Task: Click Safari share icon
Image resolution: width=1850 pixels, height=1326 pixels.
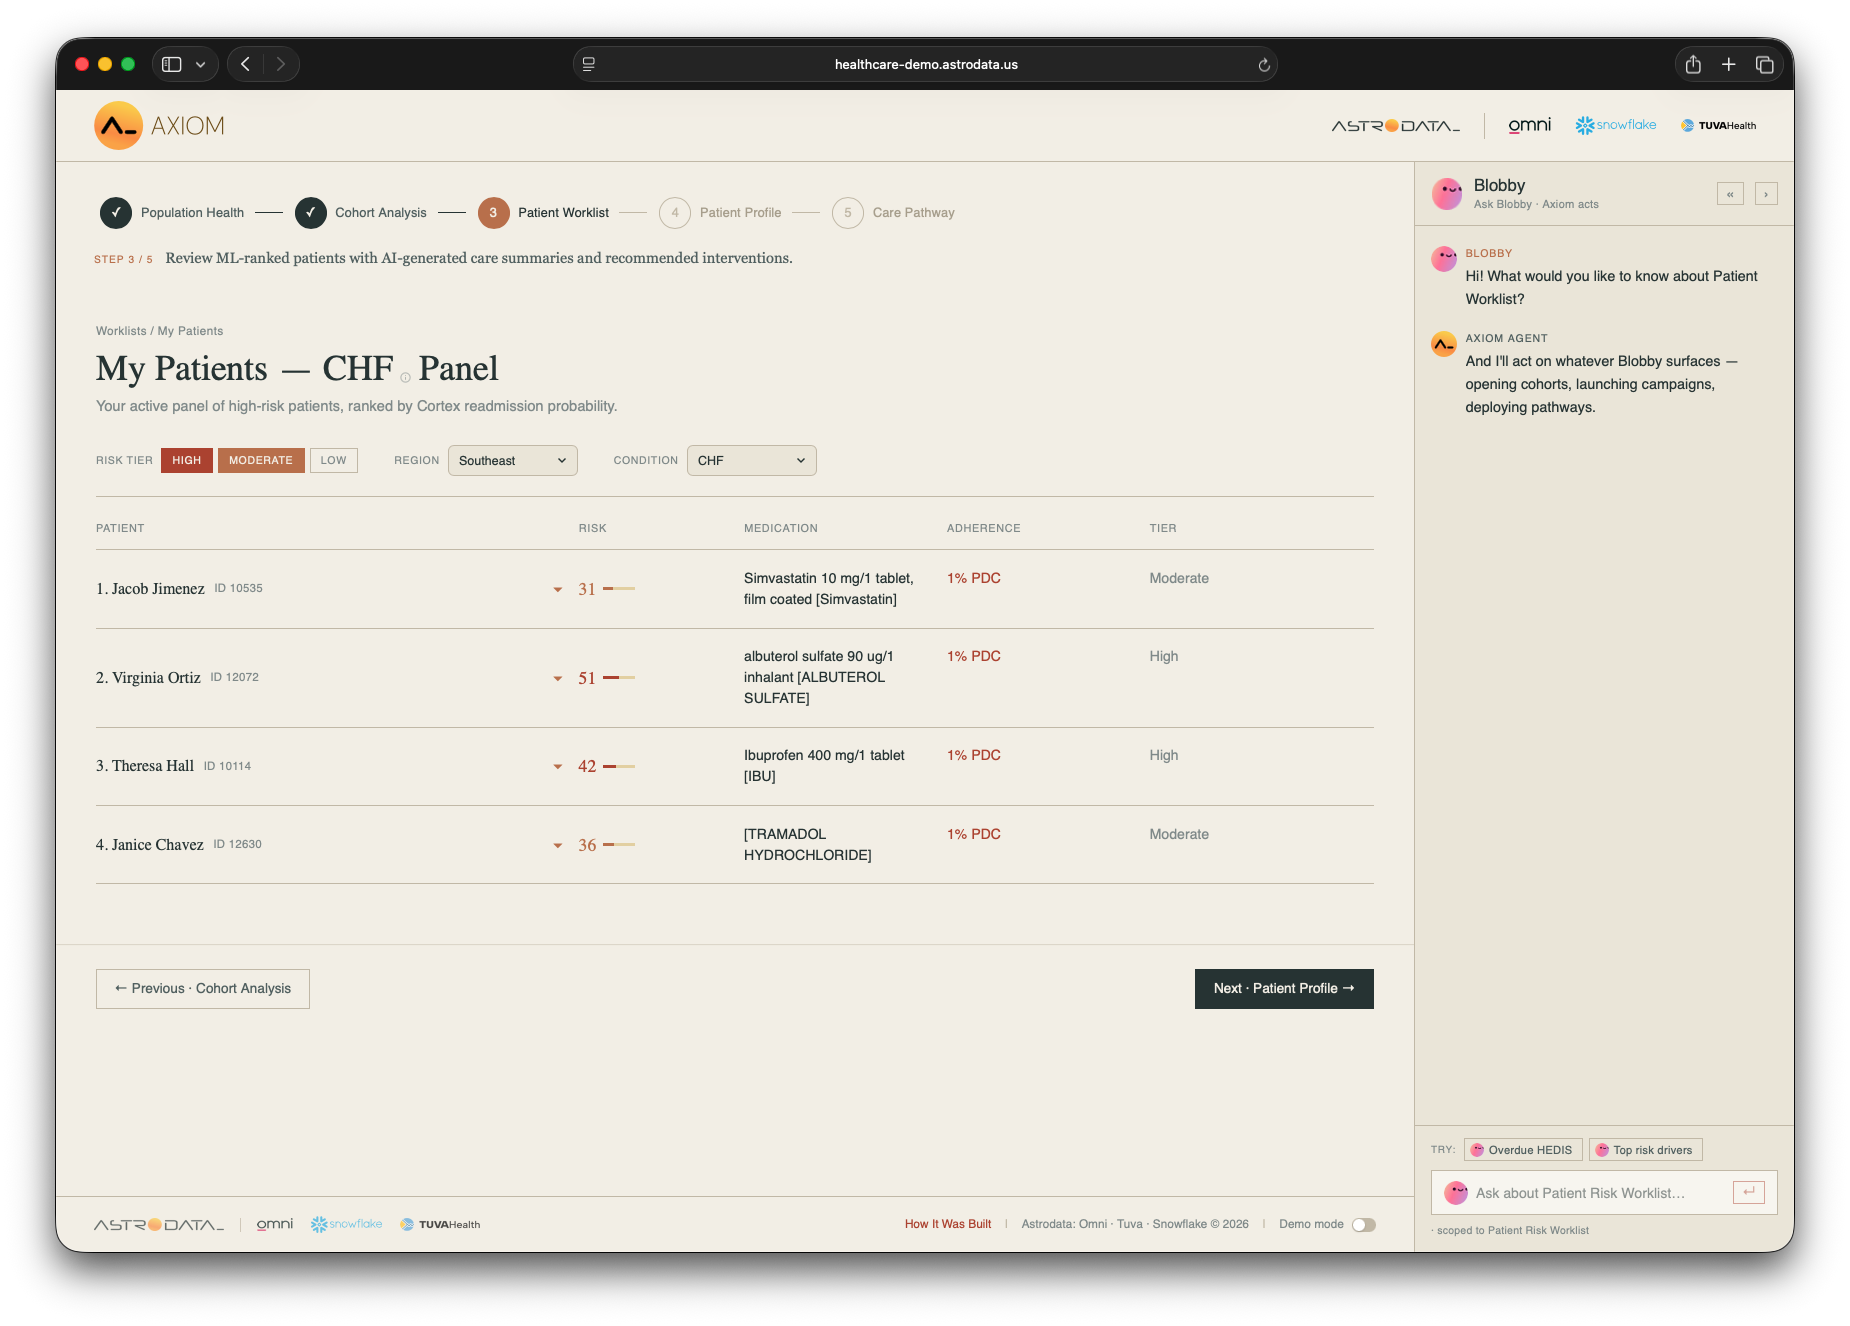Action: tap(1693, 64)
